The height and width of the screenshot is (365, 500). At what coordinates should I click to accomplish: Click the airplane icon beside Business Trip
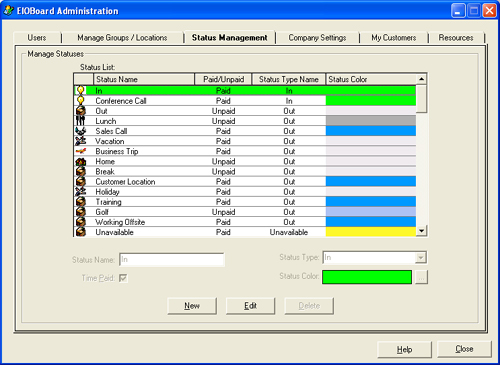point(81,151)
